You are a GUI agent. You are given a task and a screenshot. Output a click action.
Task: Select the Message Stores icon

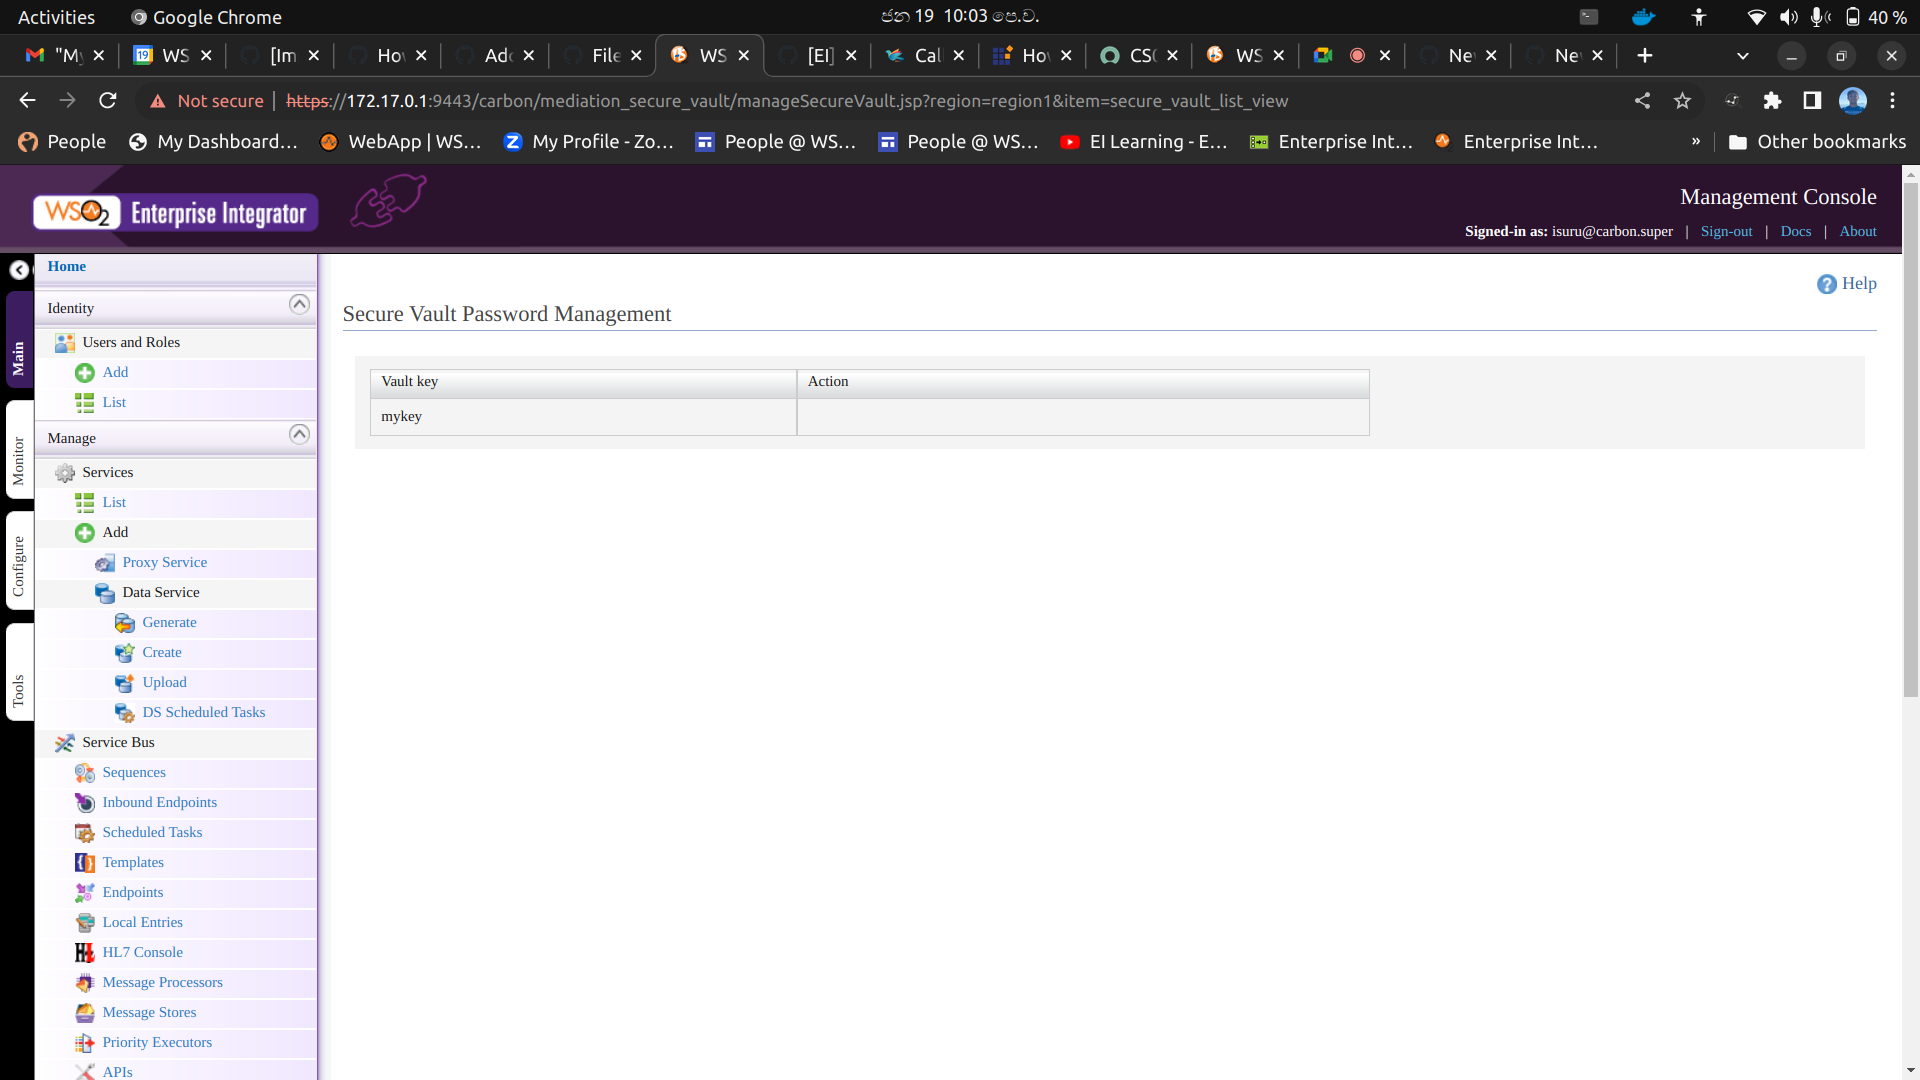tap(84, 1012)
